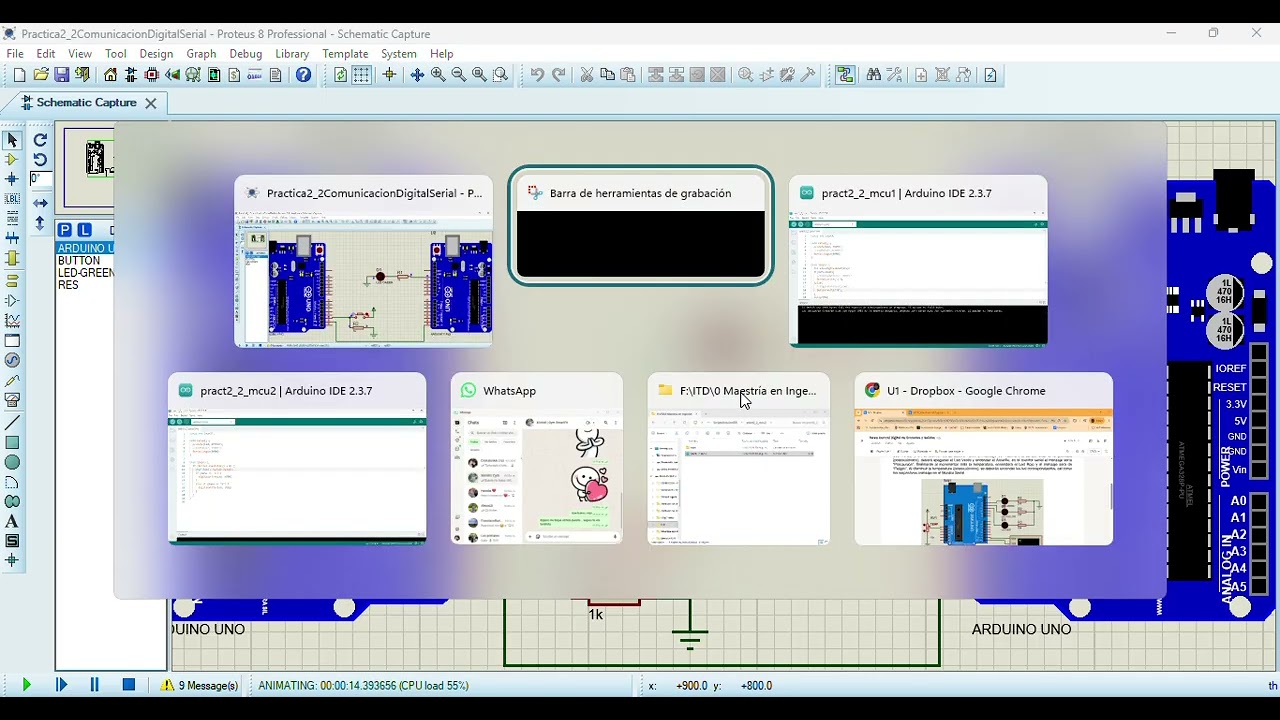Select the Terminals Mode tool
Viewport: 1280px width, 720px height.
click(x=12, y=280)
